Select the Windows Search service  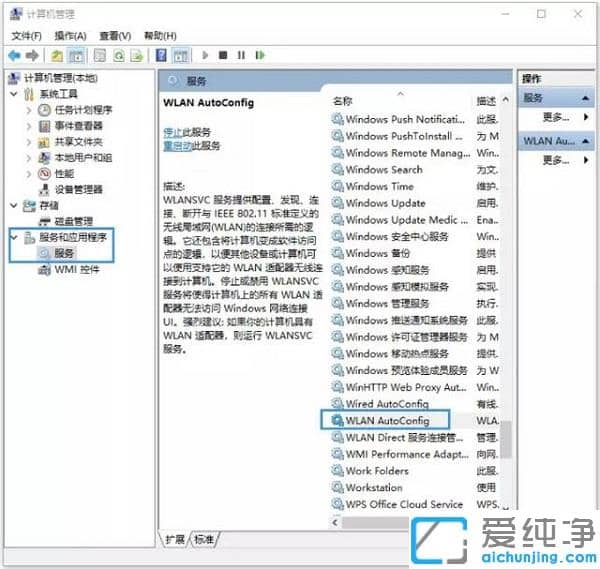point(377,170)
